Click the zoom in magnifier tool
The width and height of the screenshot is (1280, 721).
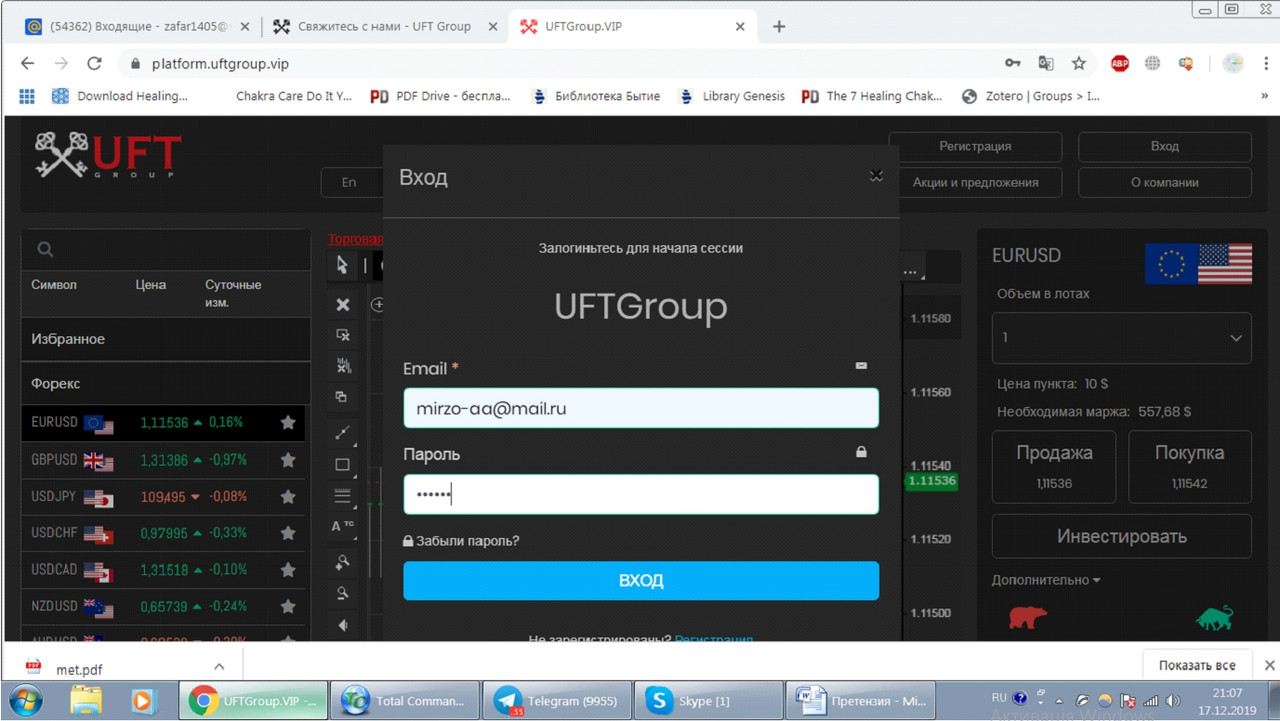[342, 562]
